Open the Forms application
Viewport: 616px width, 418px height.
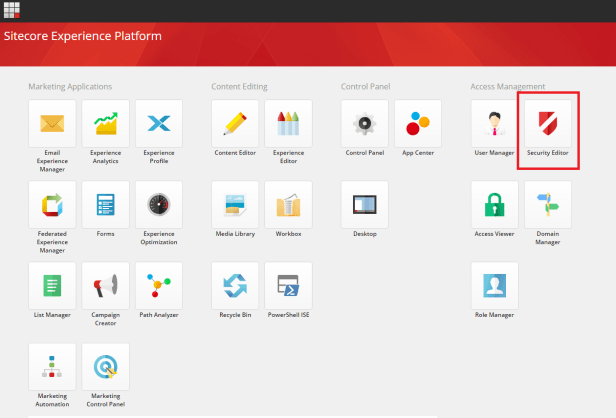click(105, 205)
